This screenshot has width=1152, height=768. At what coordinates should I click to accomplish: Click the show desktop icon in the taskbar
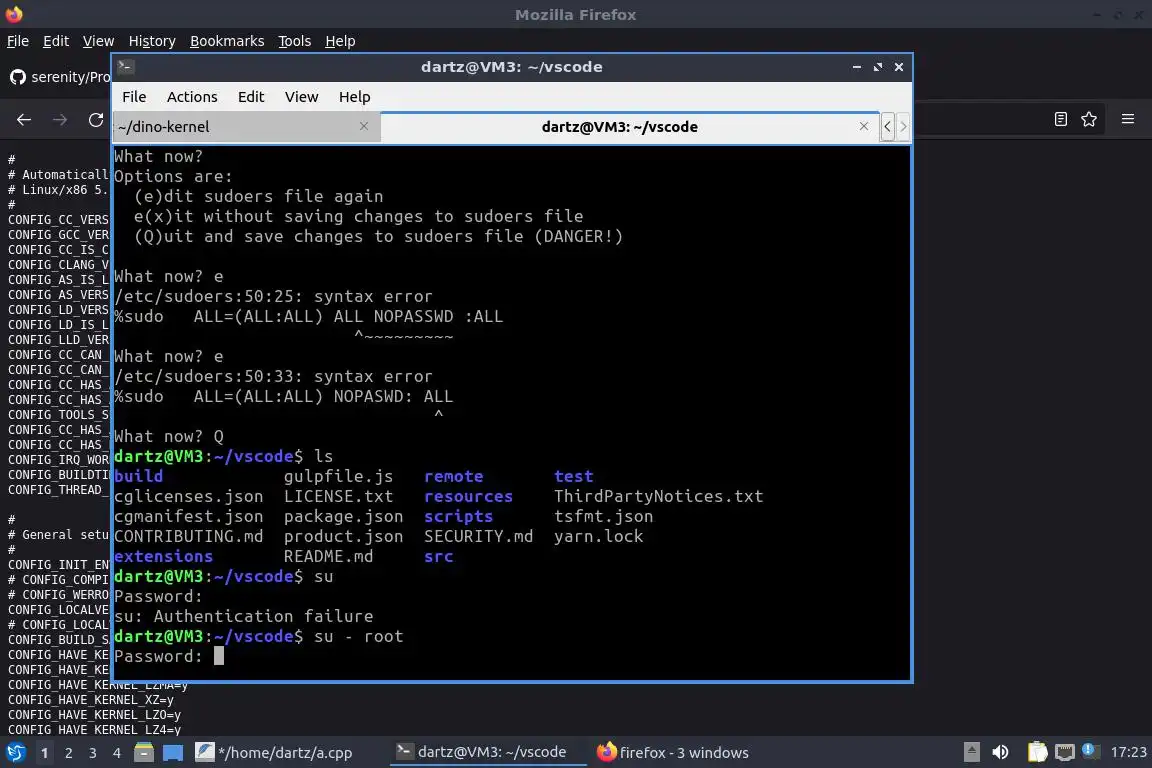[x=173, y=753]
